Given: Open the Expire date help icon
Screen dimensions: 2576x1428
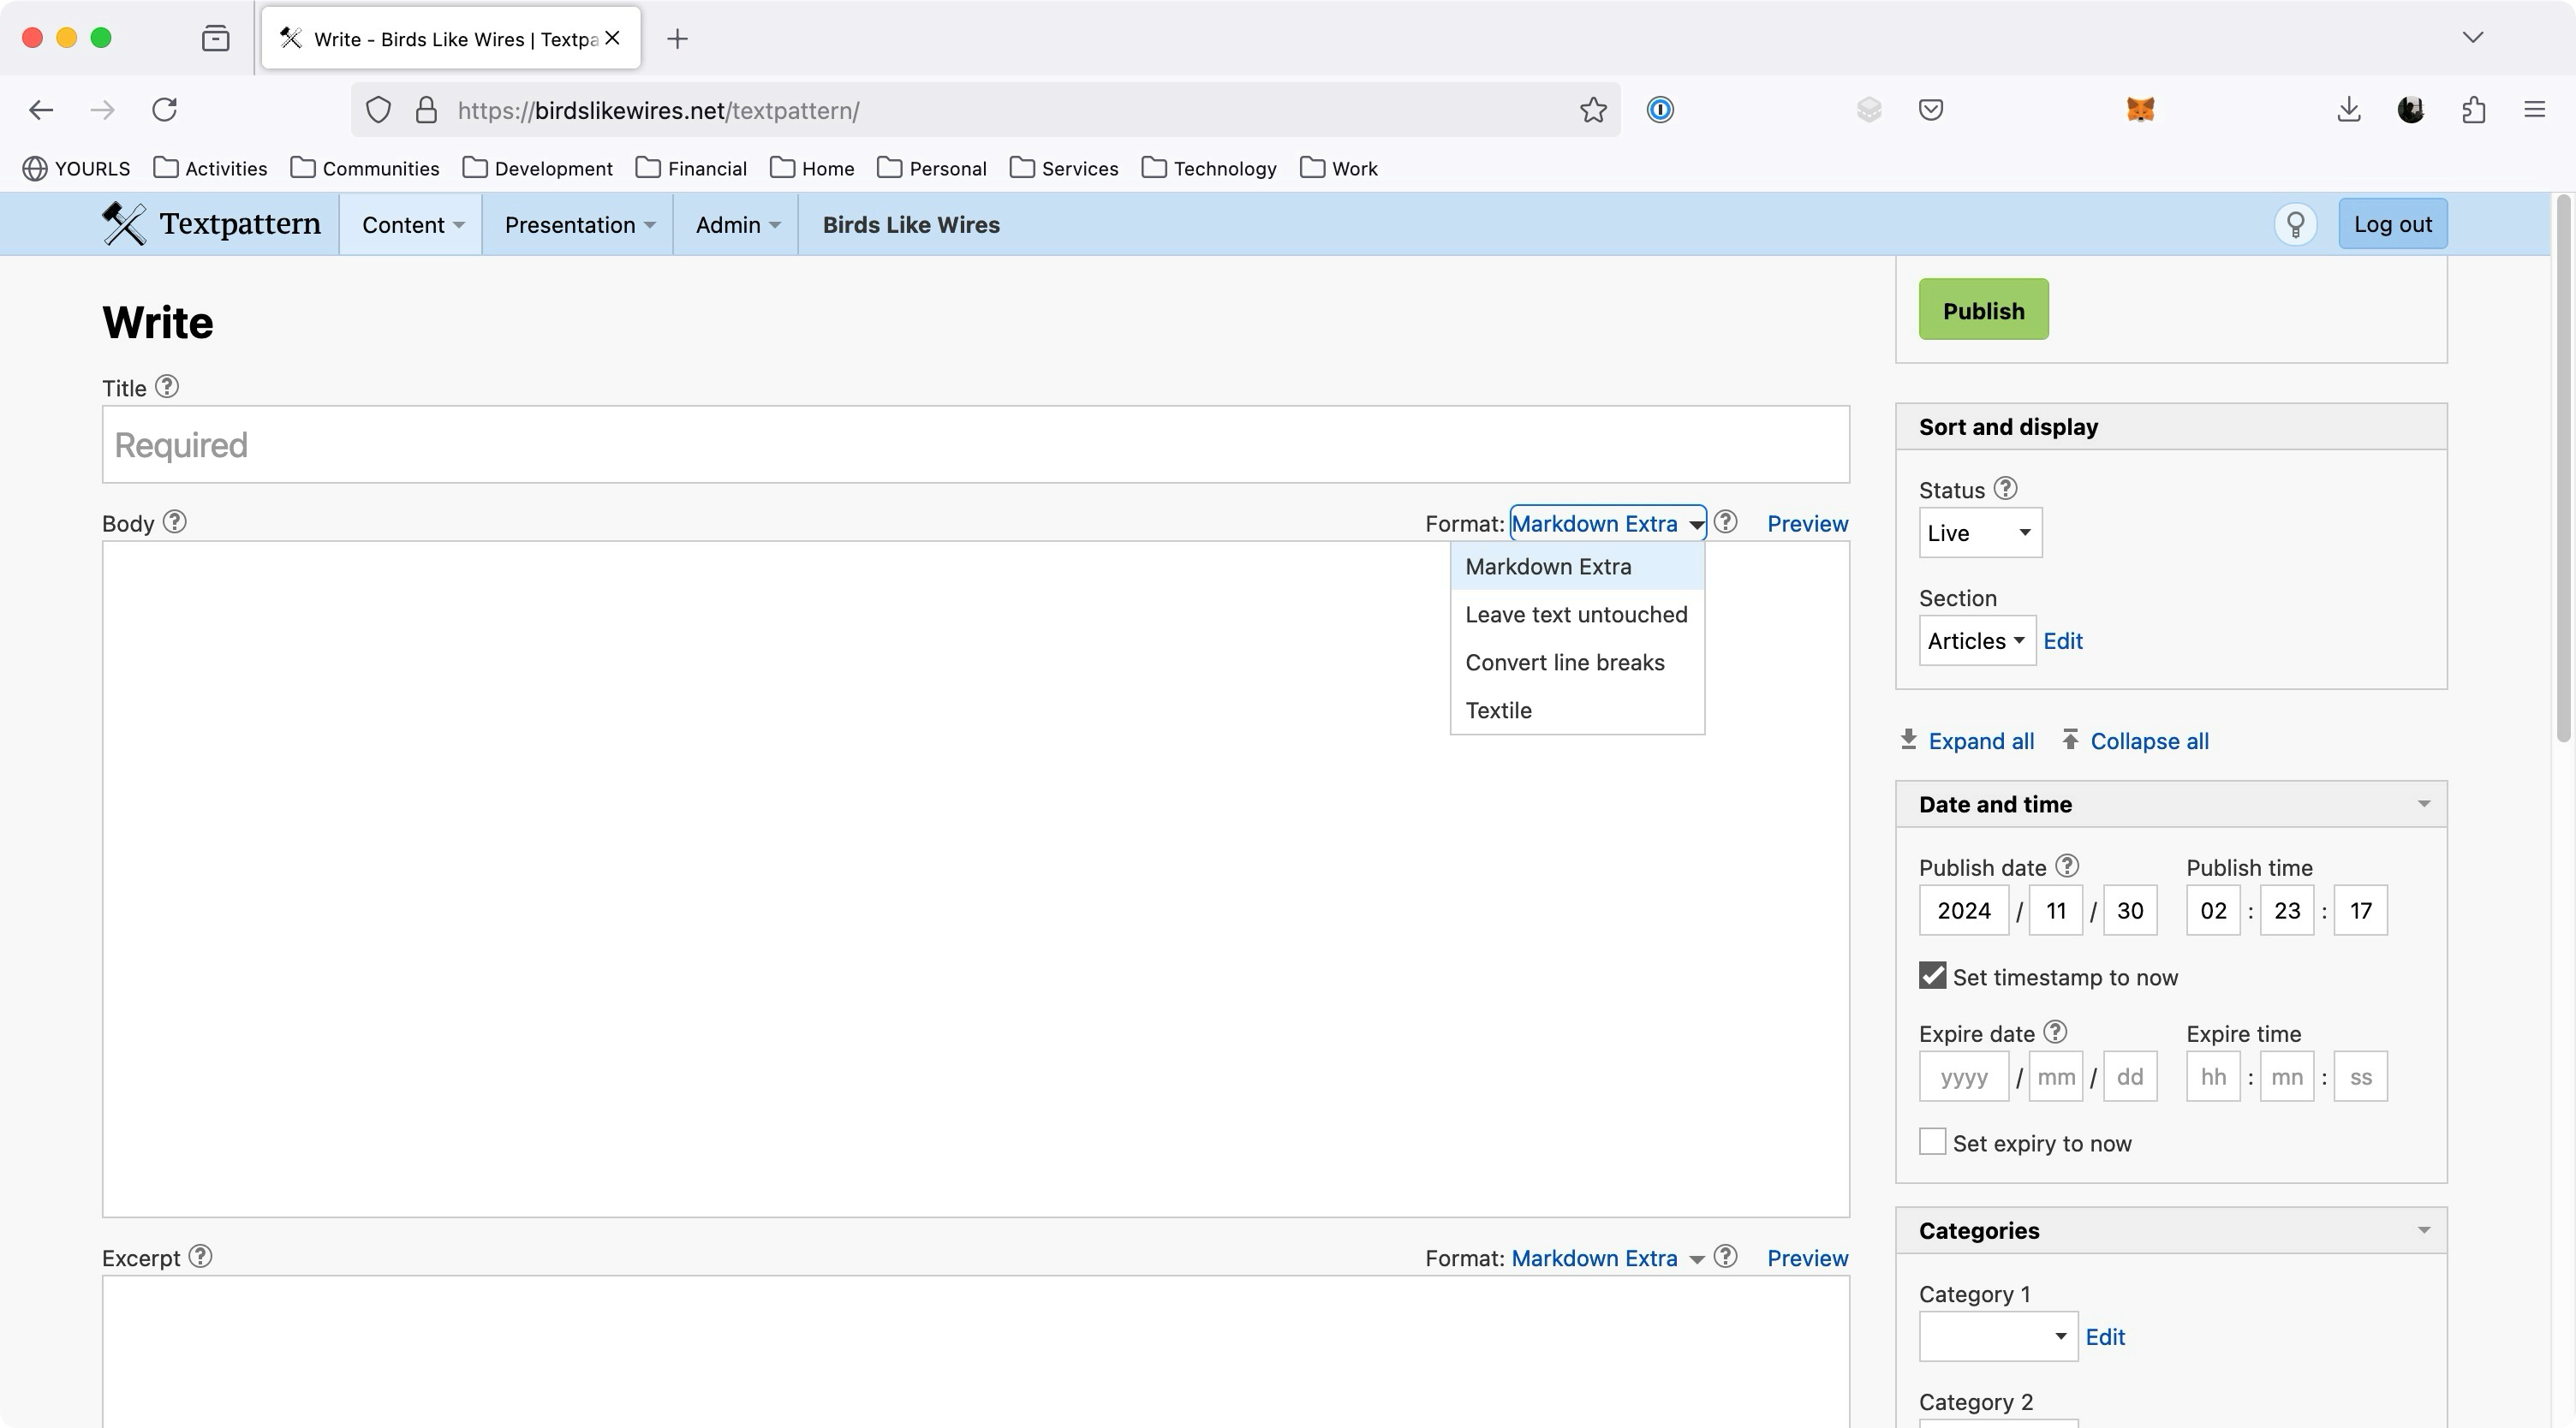Looking at the screenshot, I should coord(2055,1032).
